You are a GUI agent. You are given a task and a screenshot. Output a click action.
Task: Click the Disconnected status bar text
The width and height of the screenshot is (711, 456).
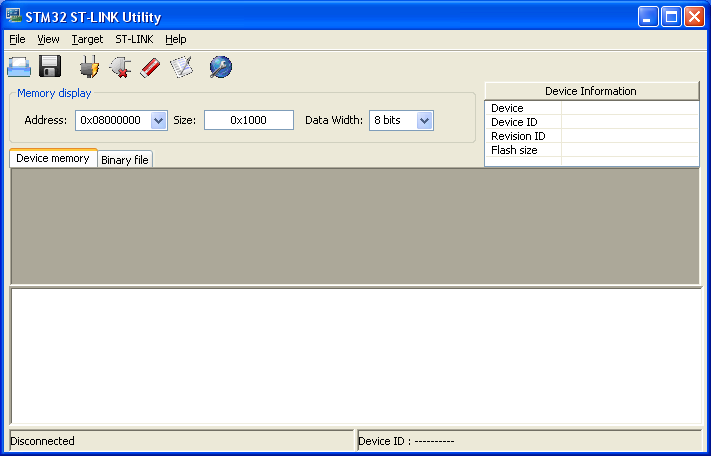[x=42, y=441]
